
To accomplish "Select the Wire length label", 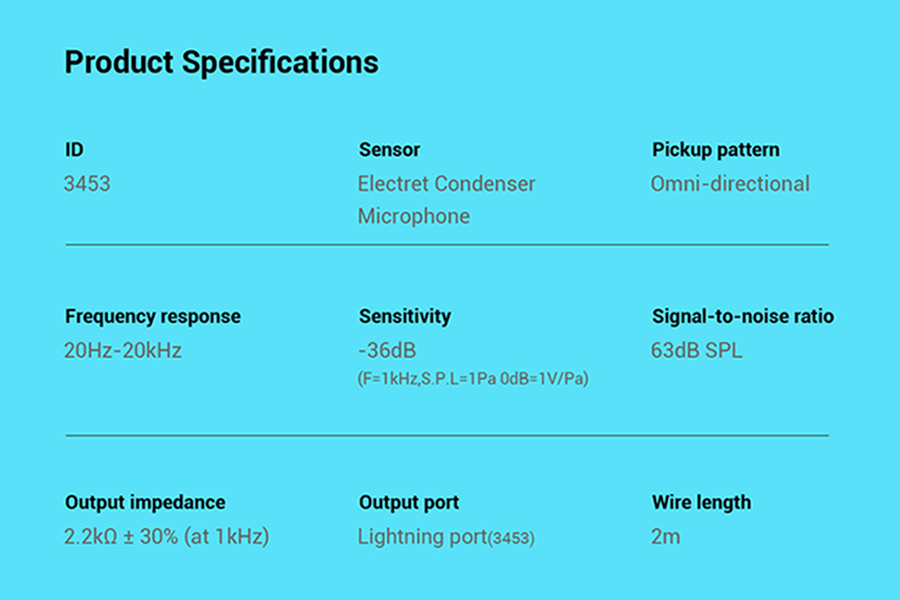I will 701,502.
